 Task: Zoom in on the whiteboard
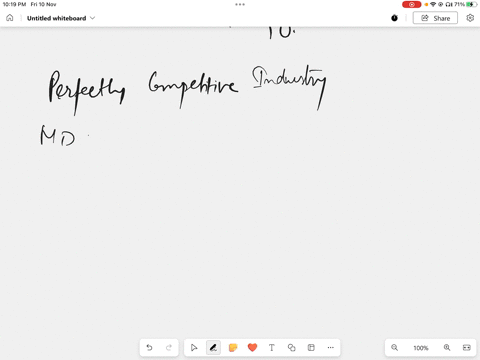pyautogui.click(x=447, y=348)
